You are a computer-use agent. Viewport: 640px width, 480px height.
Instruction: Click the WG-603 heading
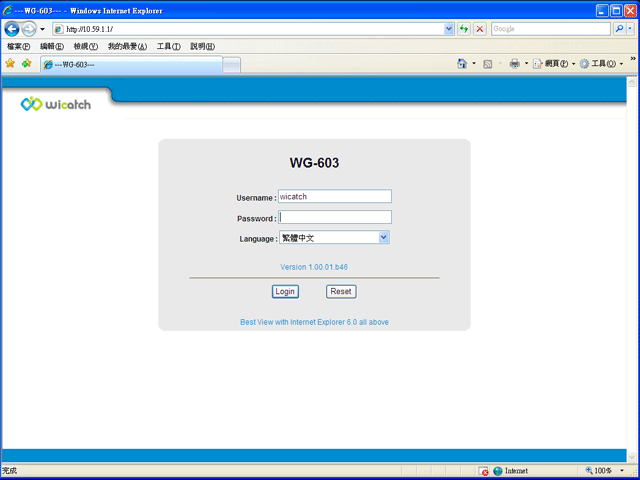[314, 163]
